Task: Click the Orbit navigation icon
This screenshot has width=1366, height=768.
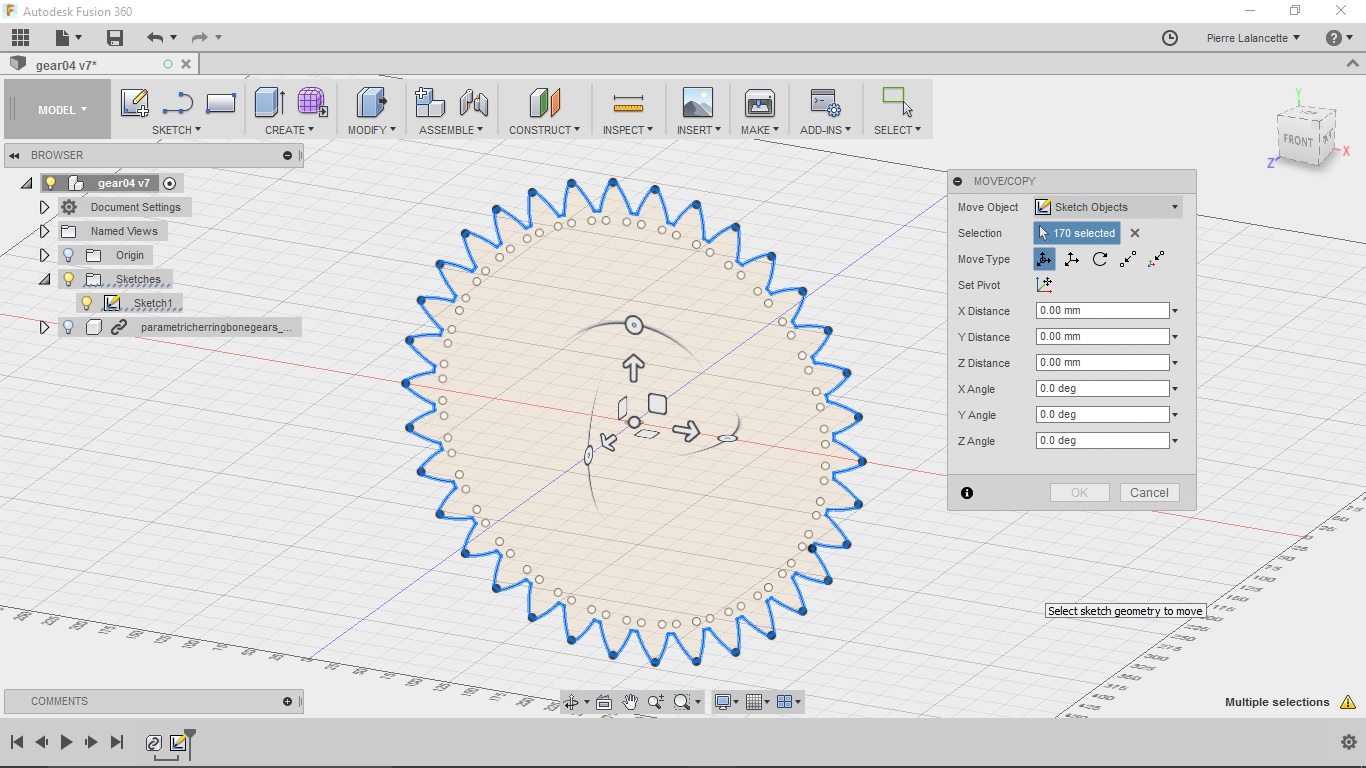Action: pos(571,702)
